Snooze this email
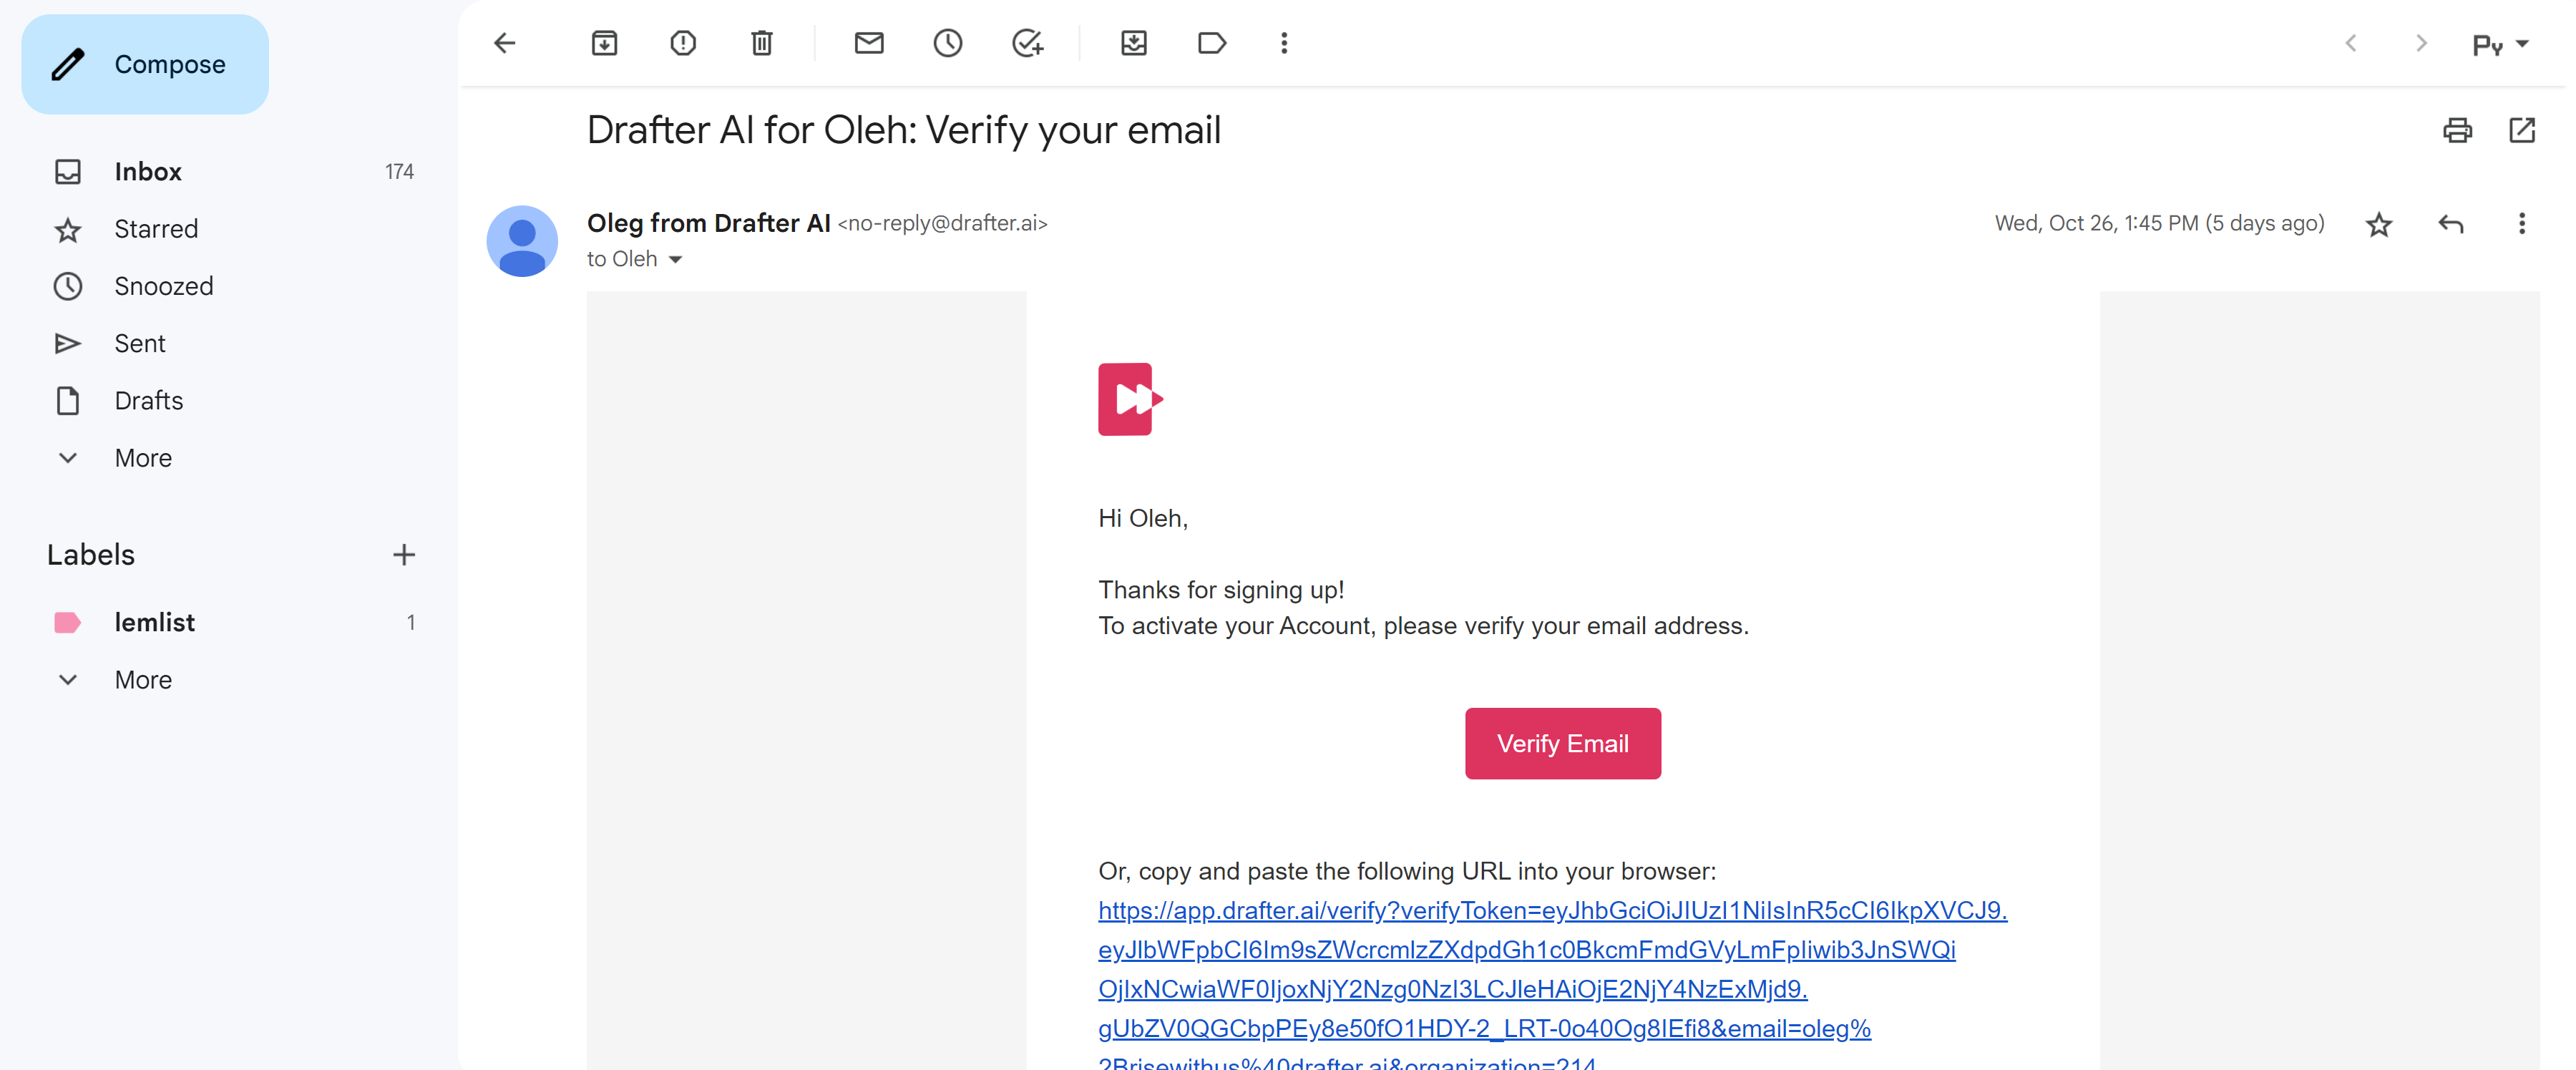Screen dimensions: 2576x1070 point(948,43)
